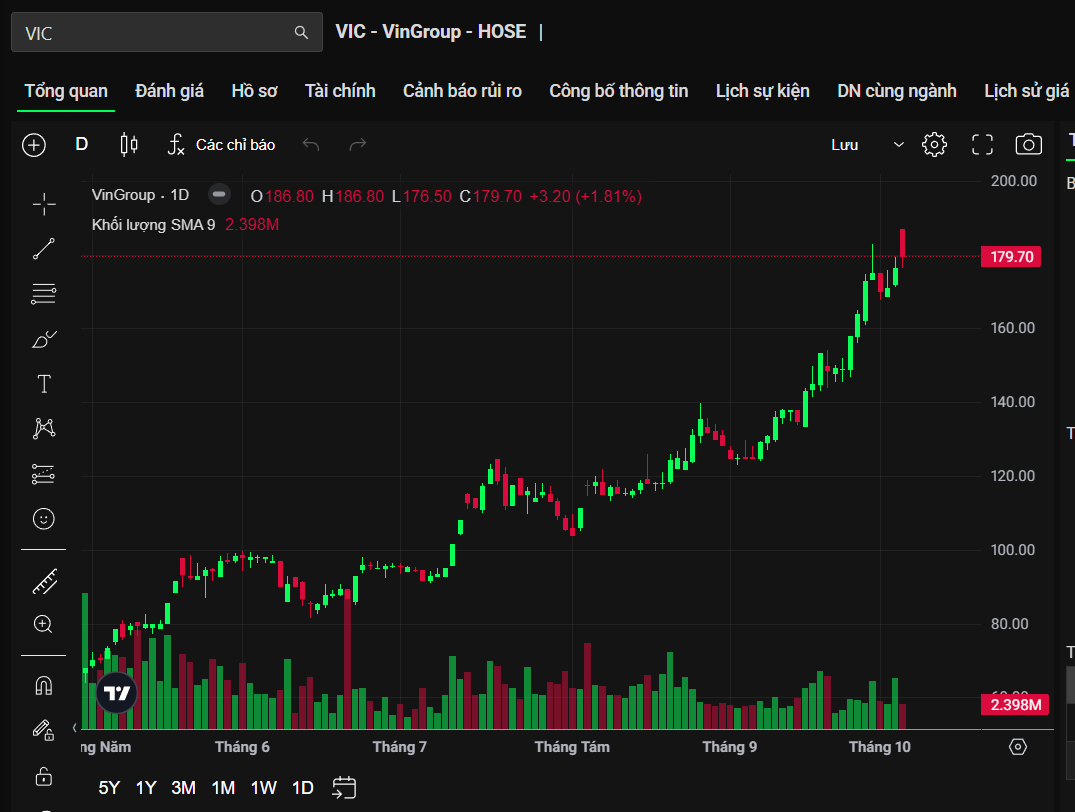Set chart range to 3M

point(183,788)
